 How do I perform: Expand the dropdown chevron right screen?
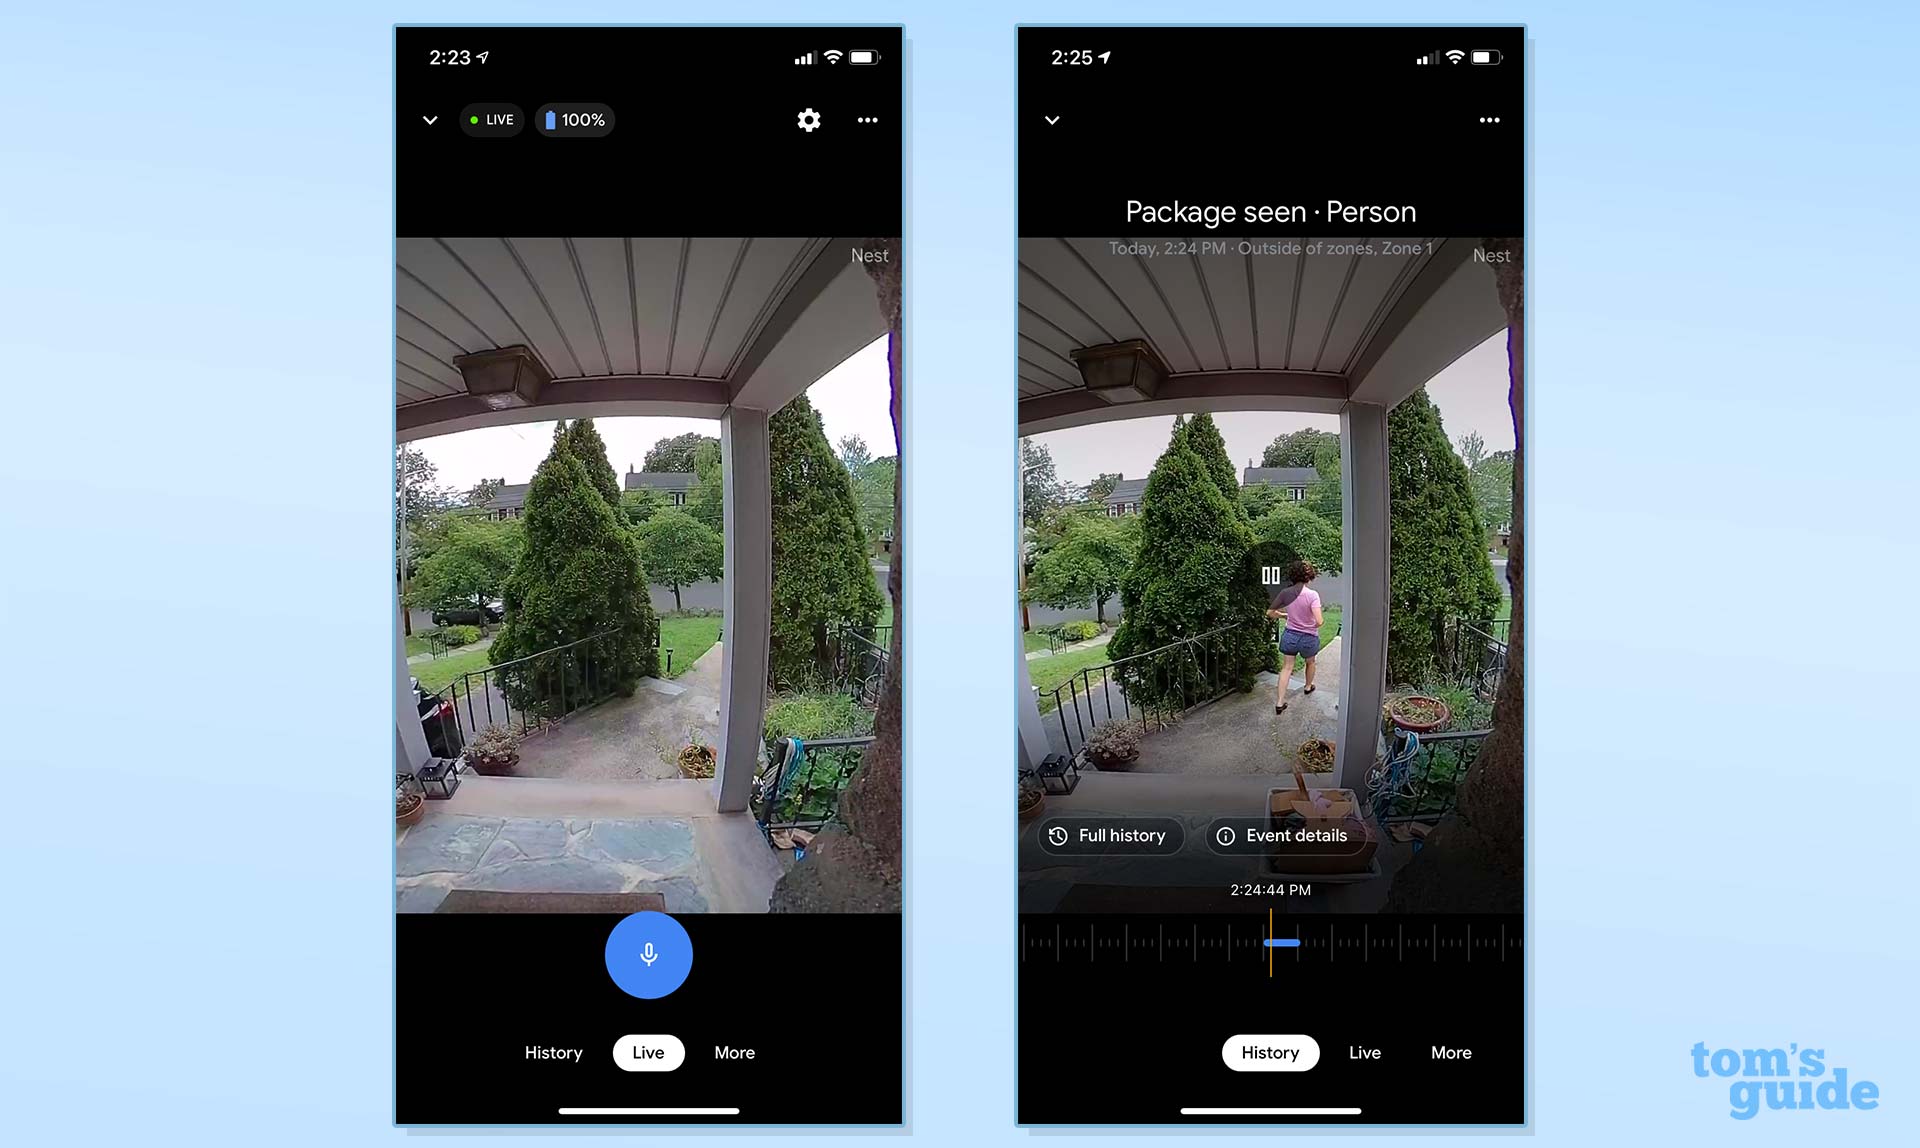click(1052, 120)
